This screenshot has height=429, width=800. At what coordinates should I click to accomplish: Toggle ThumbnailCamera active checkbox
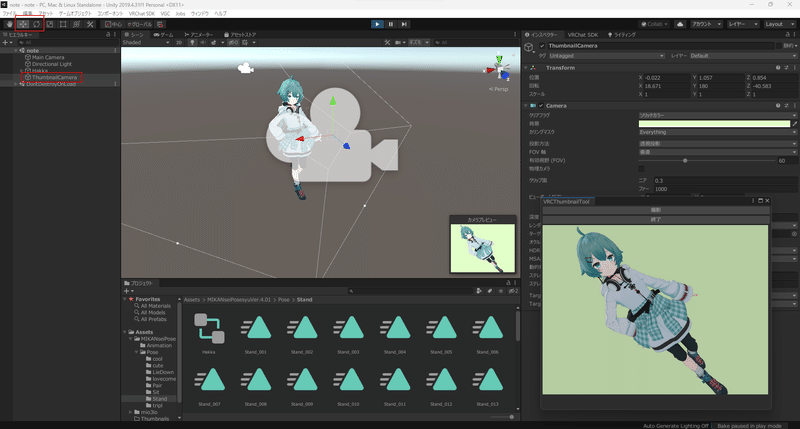(542, 45)
